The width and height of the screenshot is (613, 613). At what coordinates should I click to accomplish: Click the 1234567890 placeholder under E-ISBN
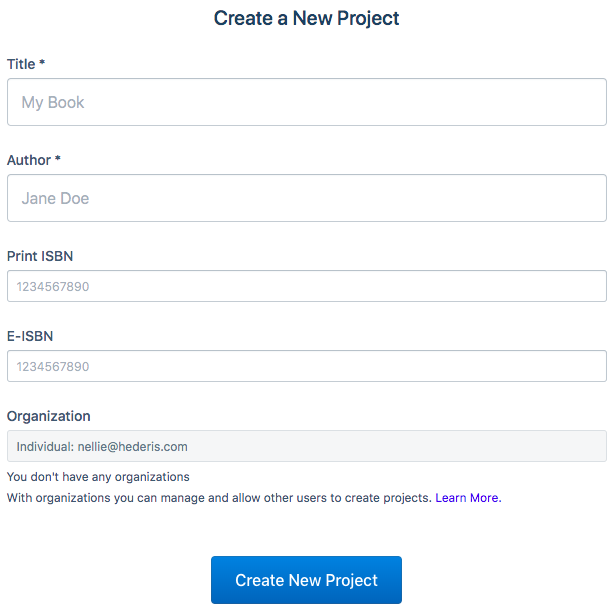tap(53, 367)
